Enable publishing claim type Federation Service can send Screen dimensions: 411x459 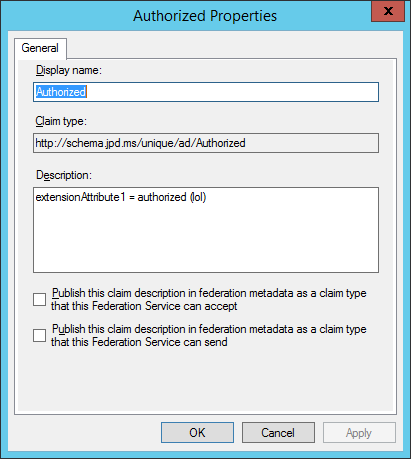(x=39, y=335)
